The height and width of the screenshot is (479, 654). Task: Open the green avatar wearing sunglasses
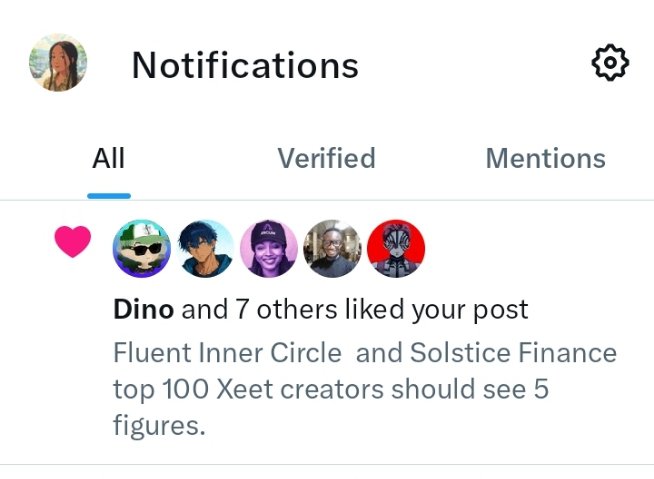[142, 249]
